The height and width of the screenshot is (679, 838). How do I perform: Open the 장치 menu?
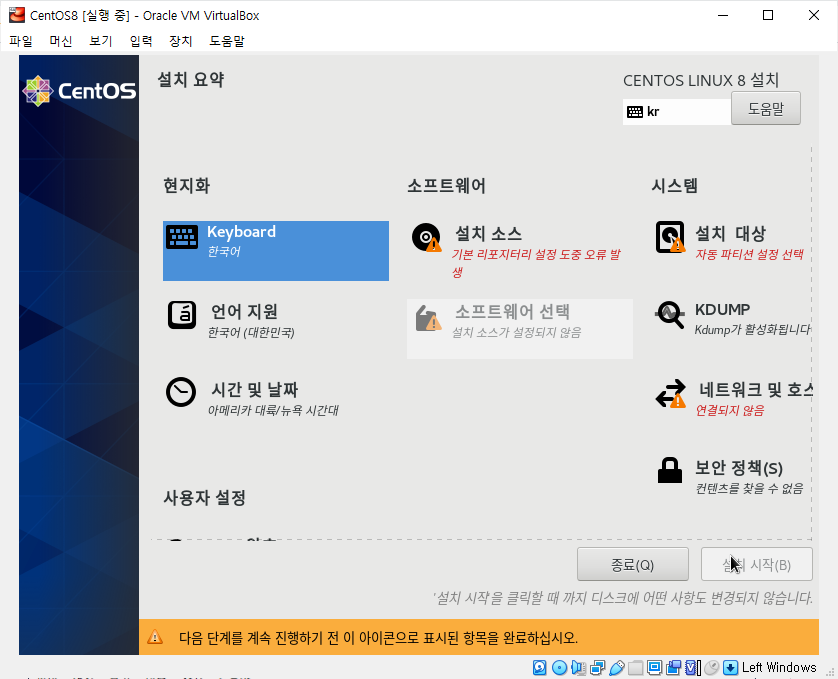tap(181, 41)
